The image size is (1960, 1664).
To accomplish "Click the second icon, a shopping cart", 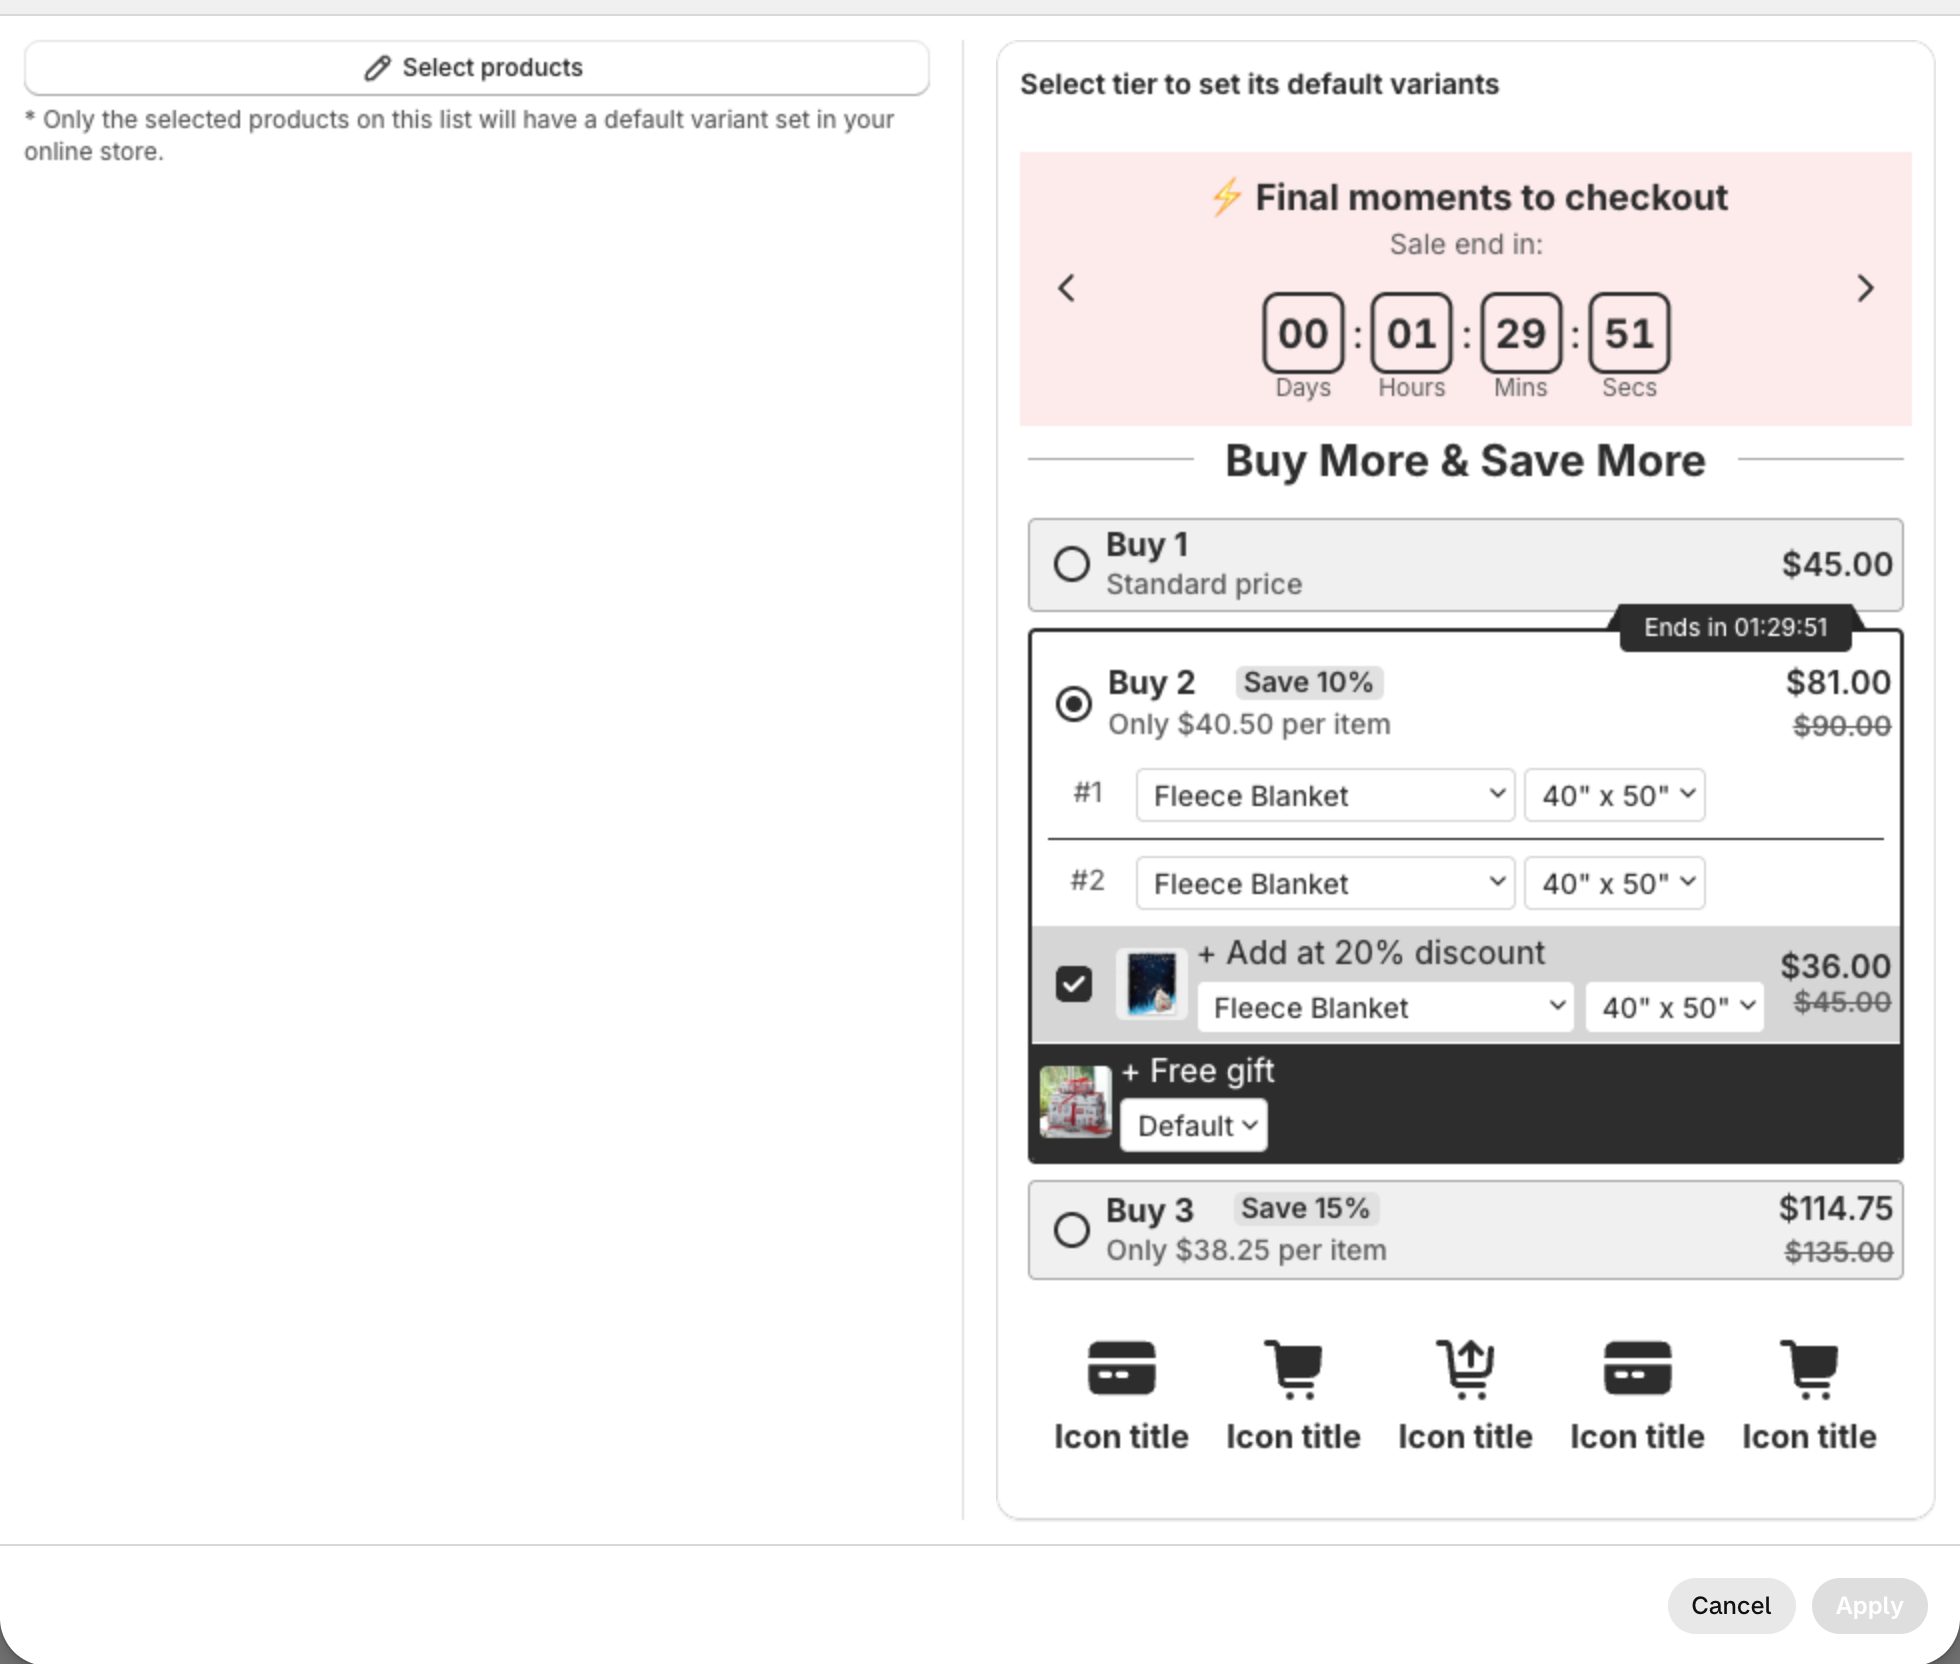I will click(x=1294, y=1369).
